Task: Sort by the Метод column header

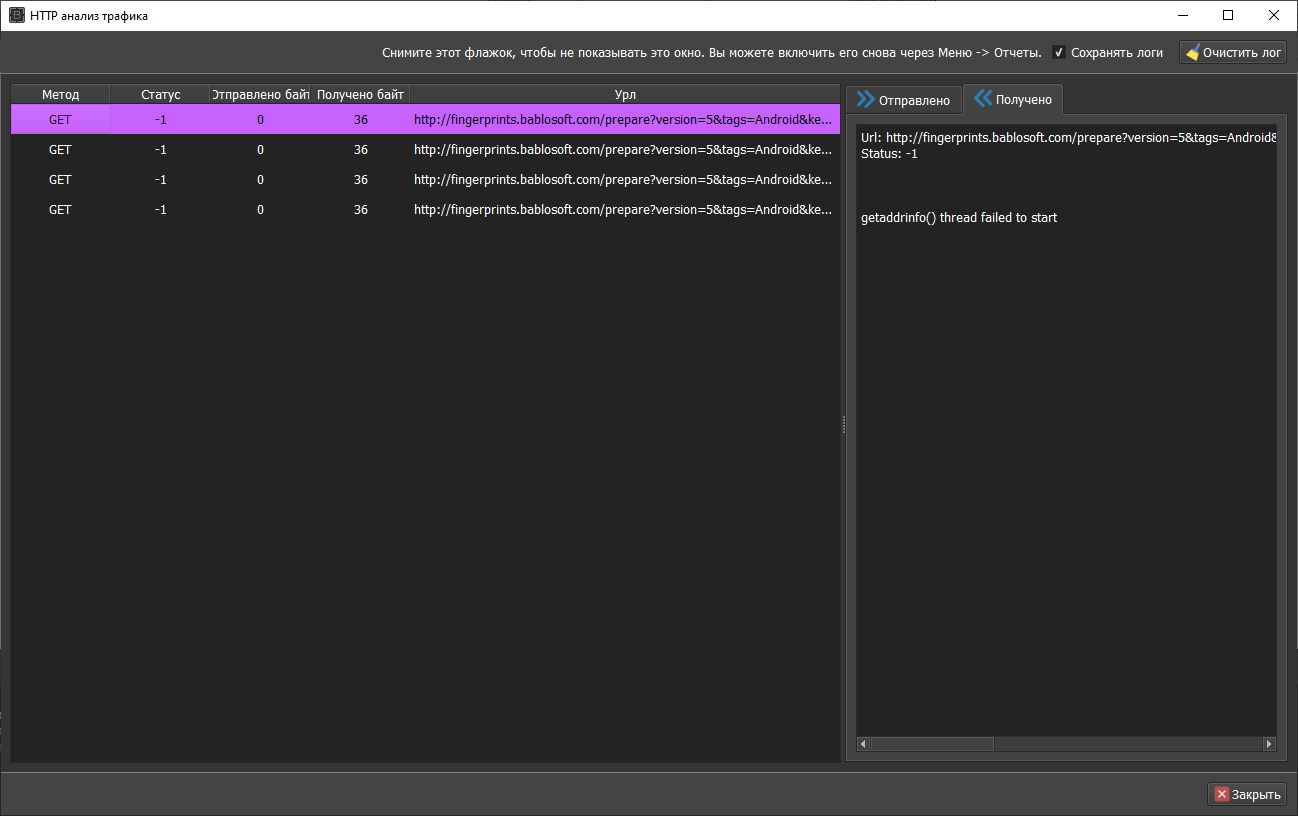Action: point(60,95)
